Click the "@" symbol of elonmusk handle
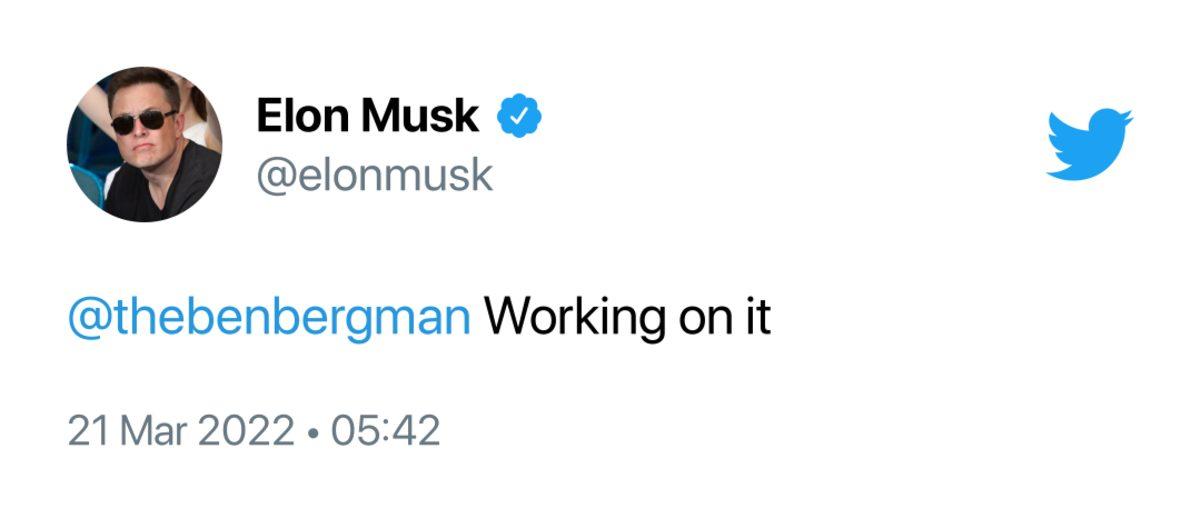This screenshot has width=1200, height=518. (274, 176)
